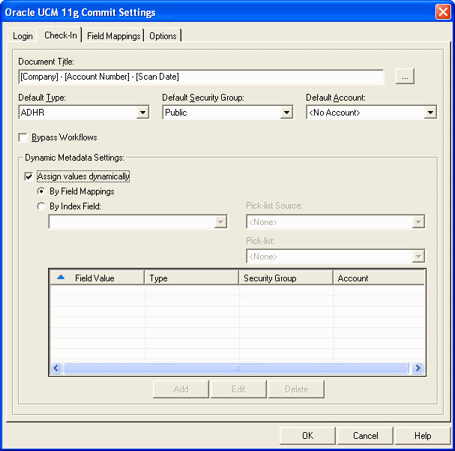Sort by the Field Value column header
The width and height of the screenshot is (455, 451).
pos(97,278)
